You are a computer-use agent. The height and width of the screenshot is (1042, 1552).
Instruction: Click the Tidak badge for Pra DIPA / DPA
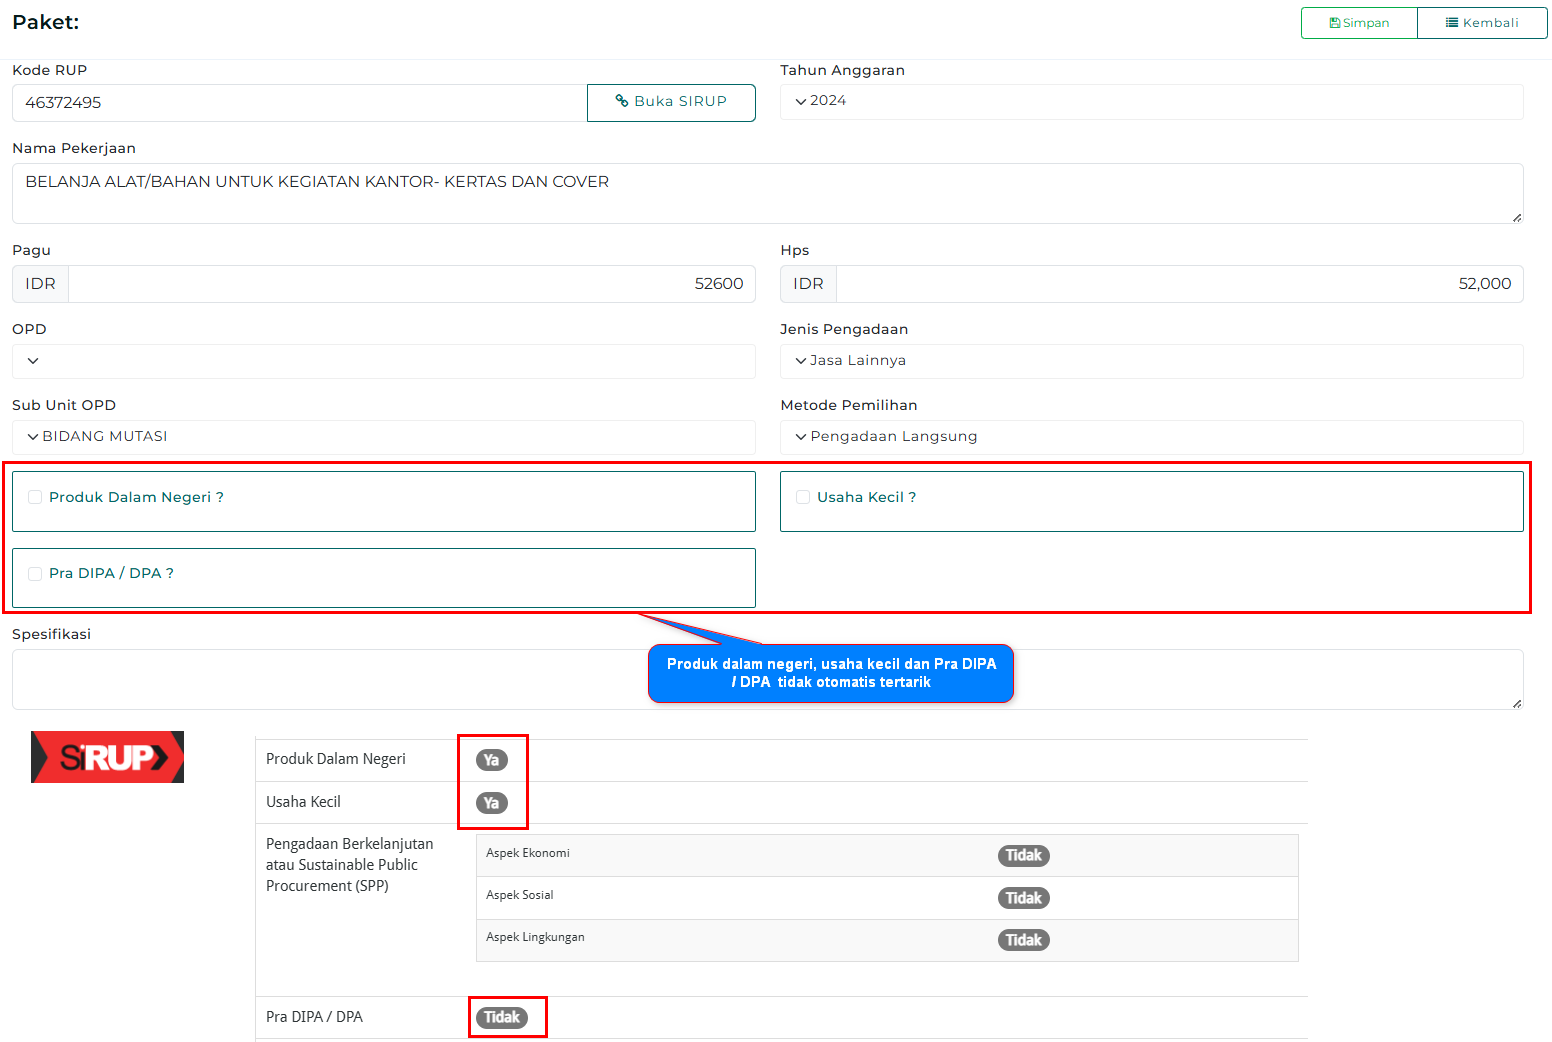pyautogui.click(x=502, y=1017)
